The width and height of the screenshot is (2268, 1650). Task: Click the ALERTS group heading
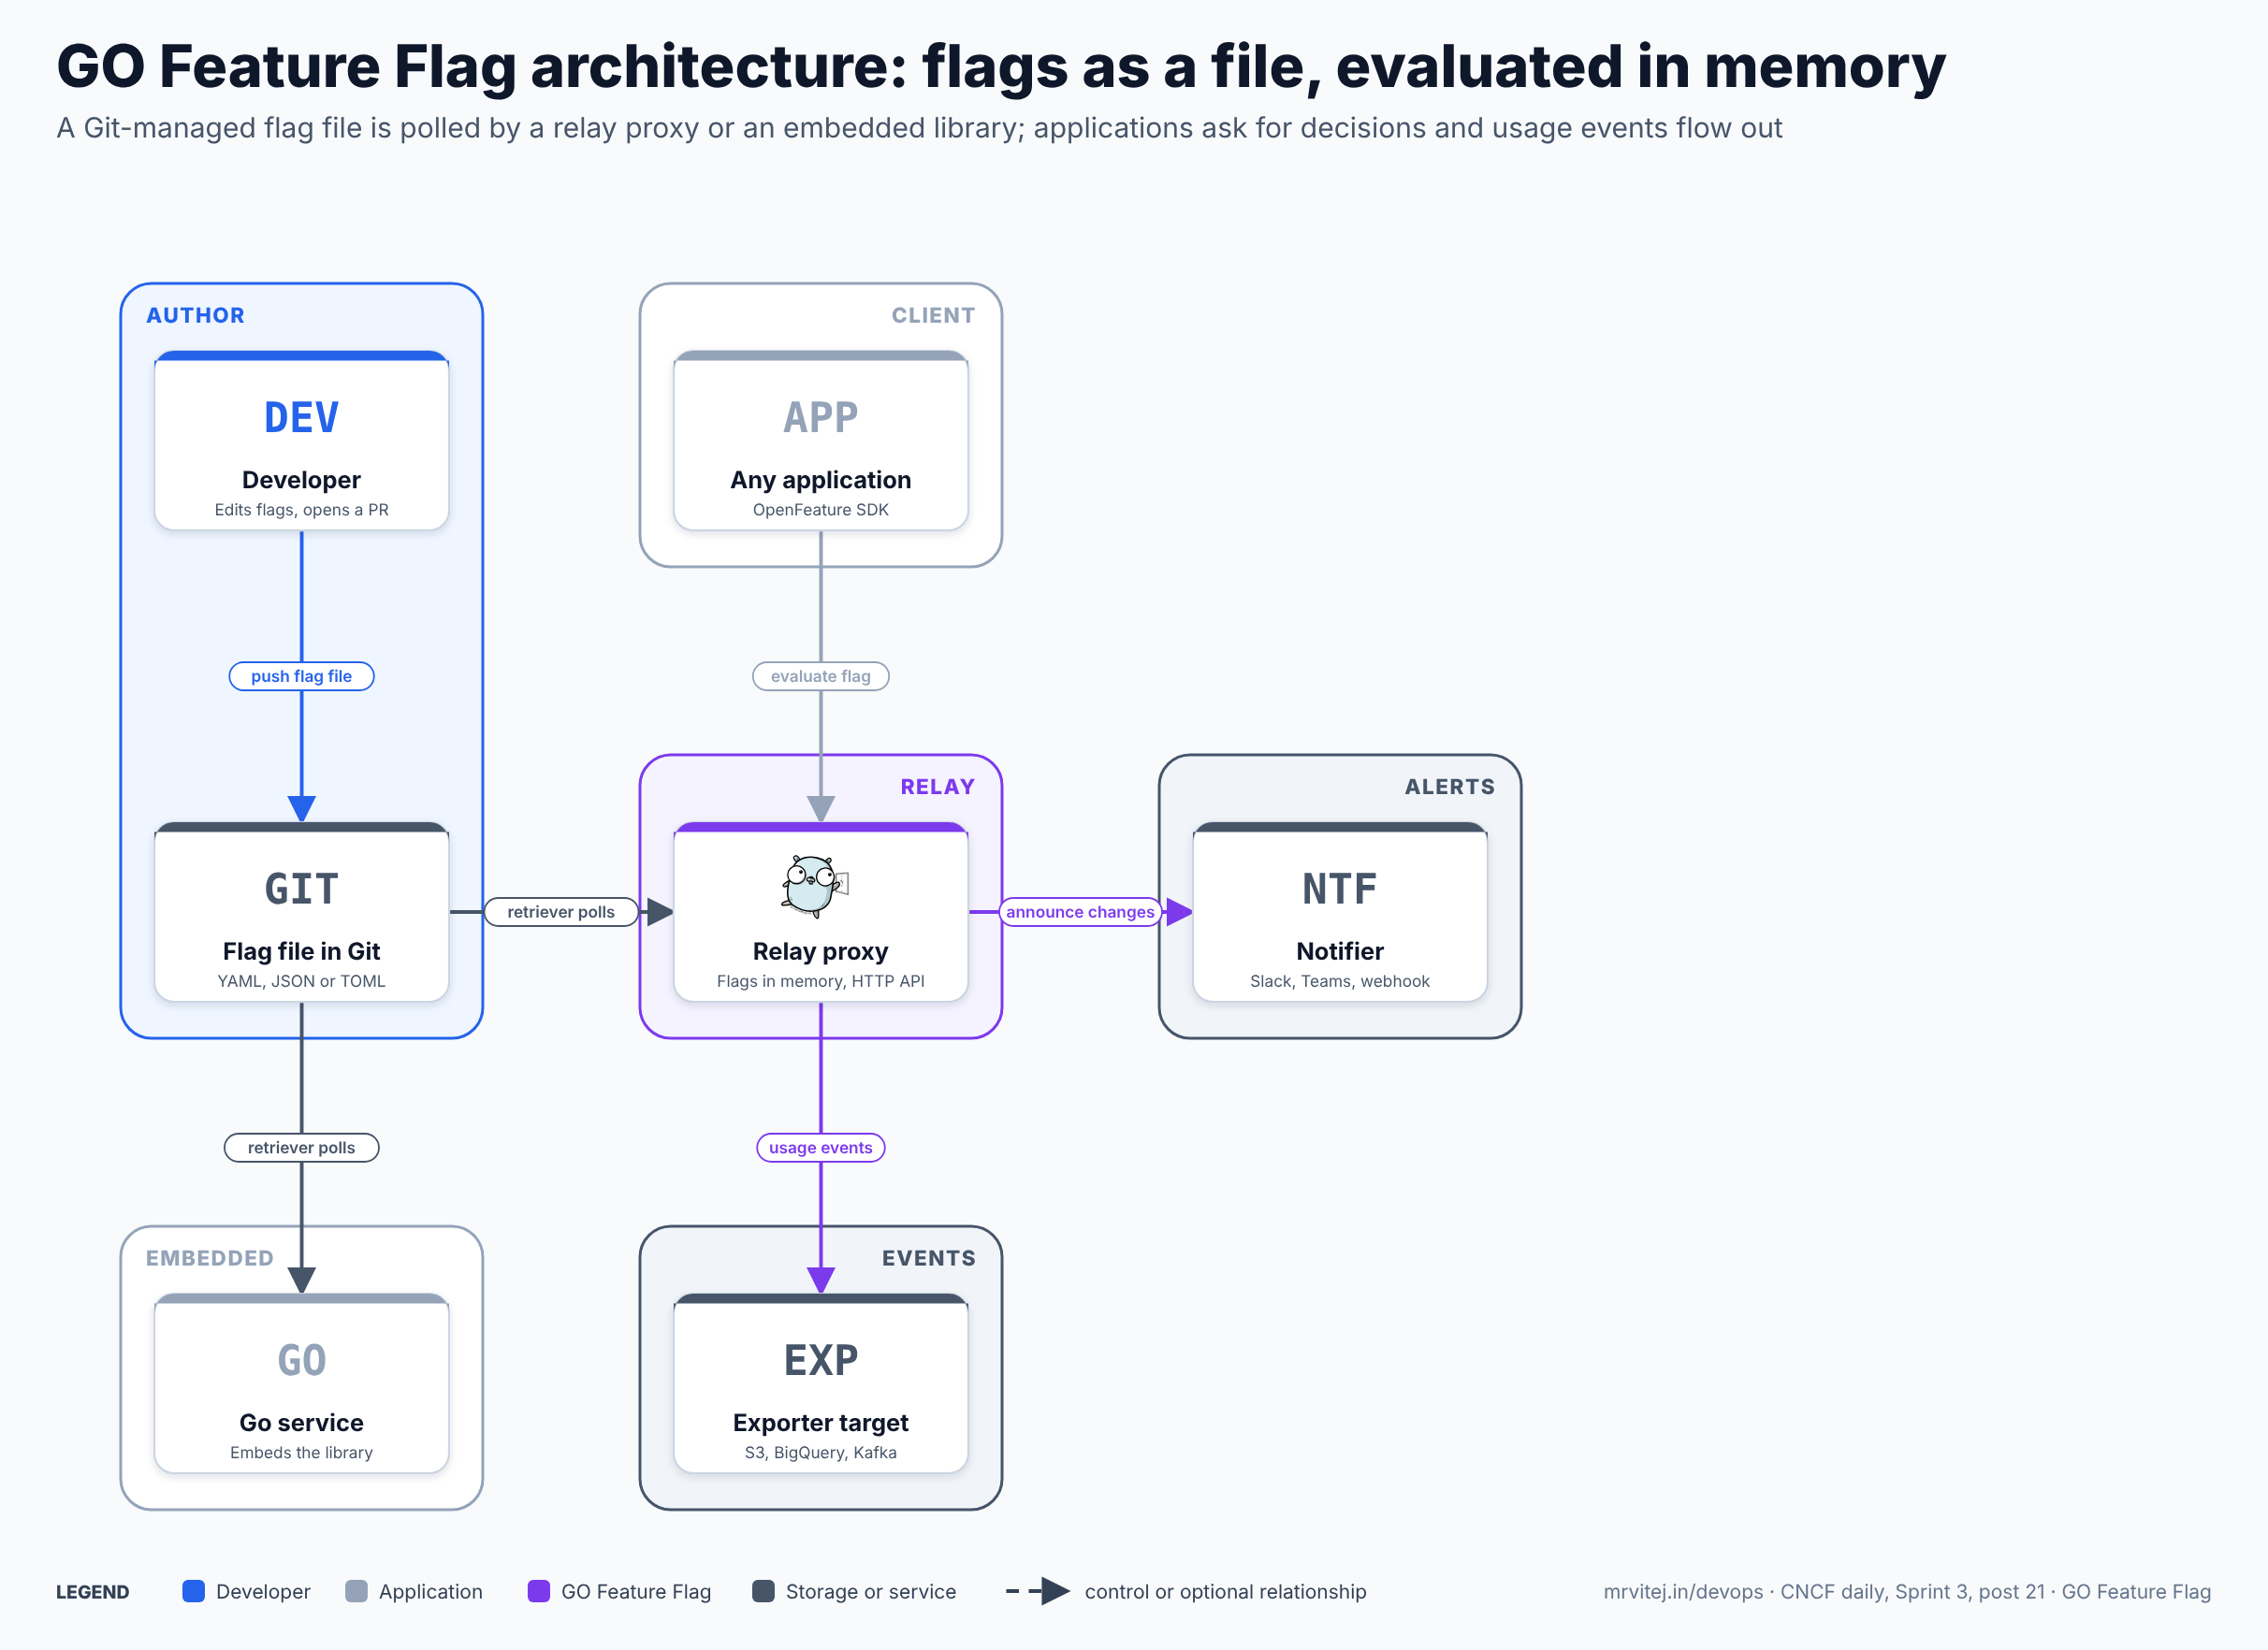point(1449,787)
